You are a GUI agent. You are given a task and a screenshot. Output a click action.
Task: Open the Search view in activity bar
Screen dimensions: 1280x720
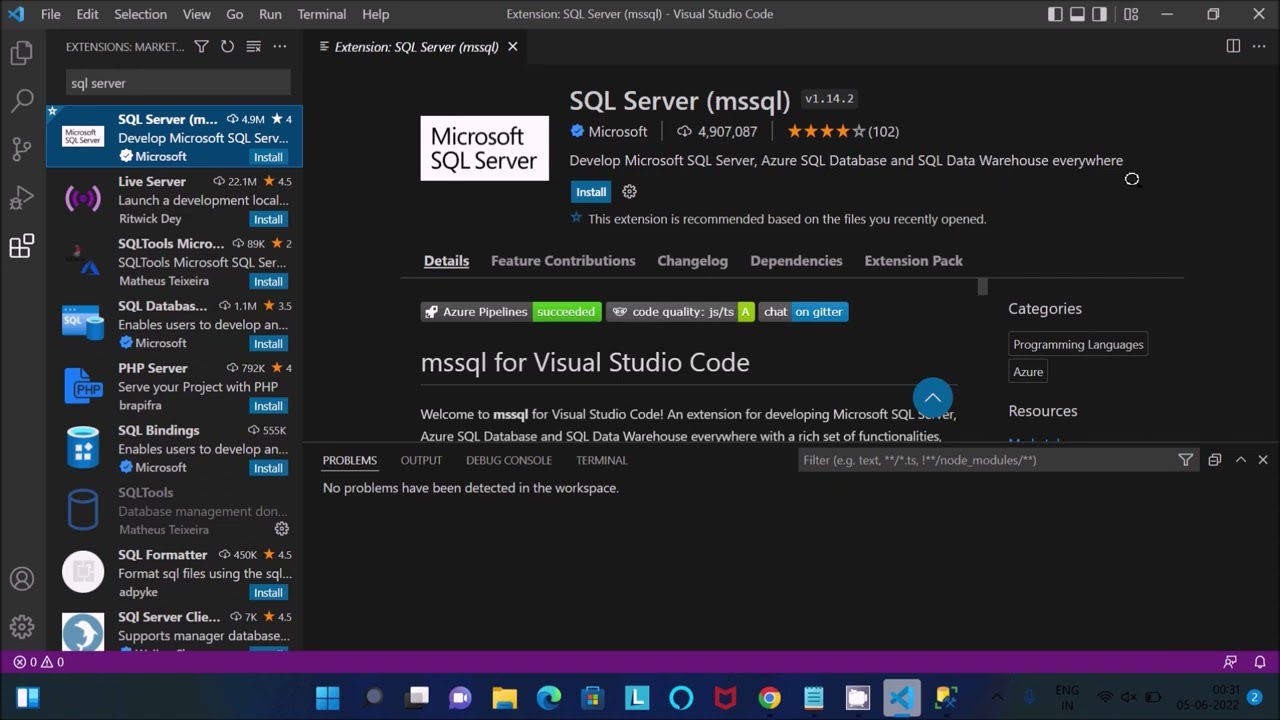pos(22,100)
